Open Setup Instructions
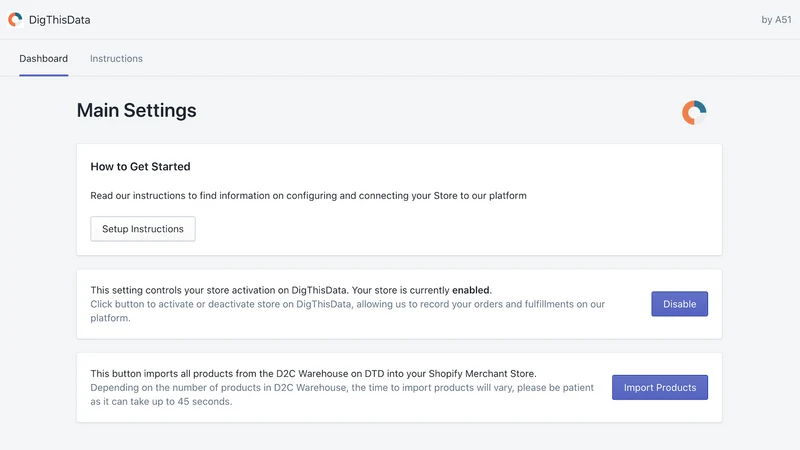Image resolution: width=800 pixels, height=450 pixels. (x=143, y=229)
